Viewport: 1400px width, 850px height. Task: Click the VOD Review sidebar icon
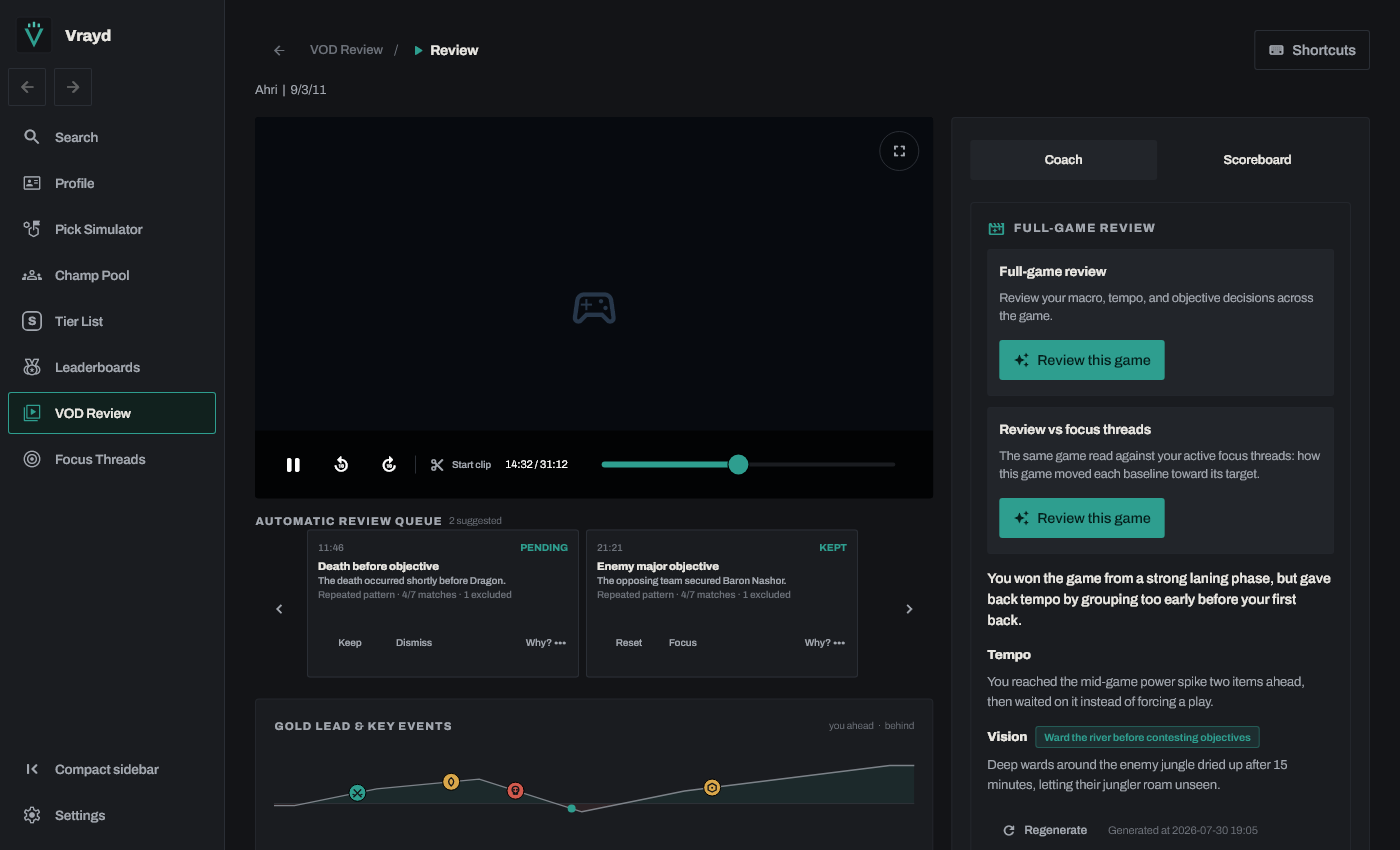tap(32, 413)
